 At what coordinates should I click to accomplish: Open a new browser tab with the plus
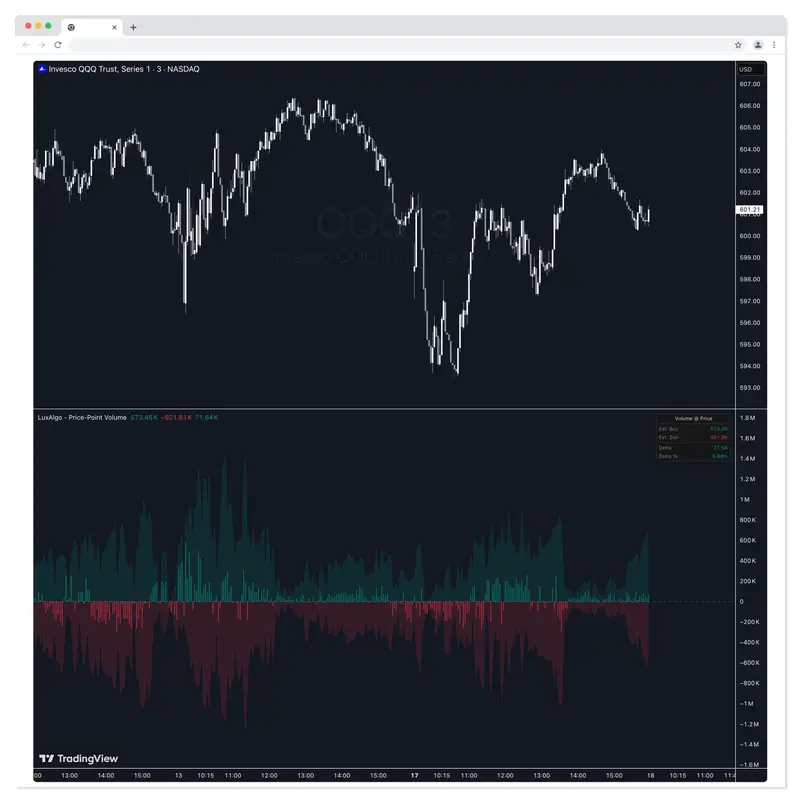point(131,27)
